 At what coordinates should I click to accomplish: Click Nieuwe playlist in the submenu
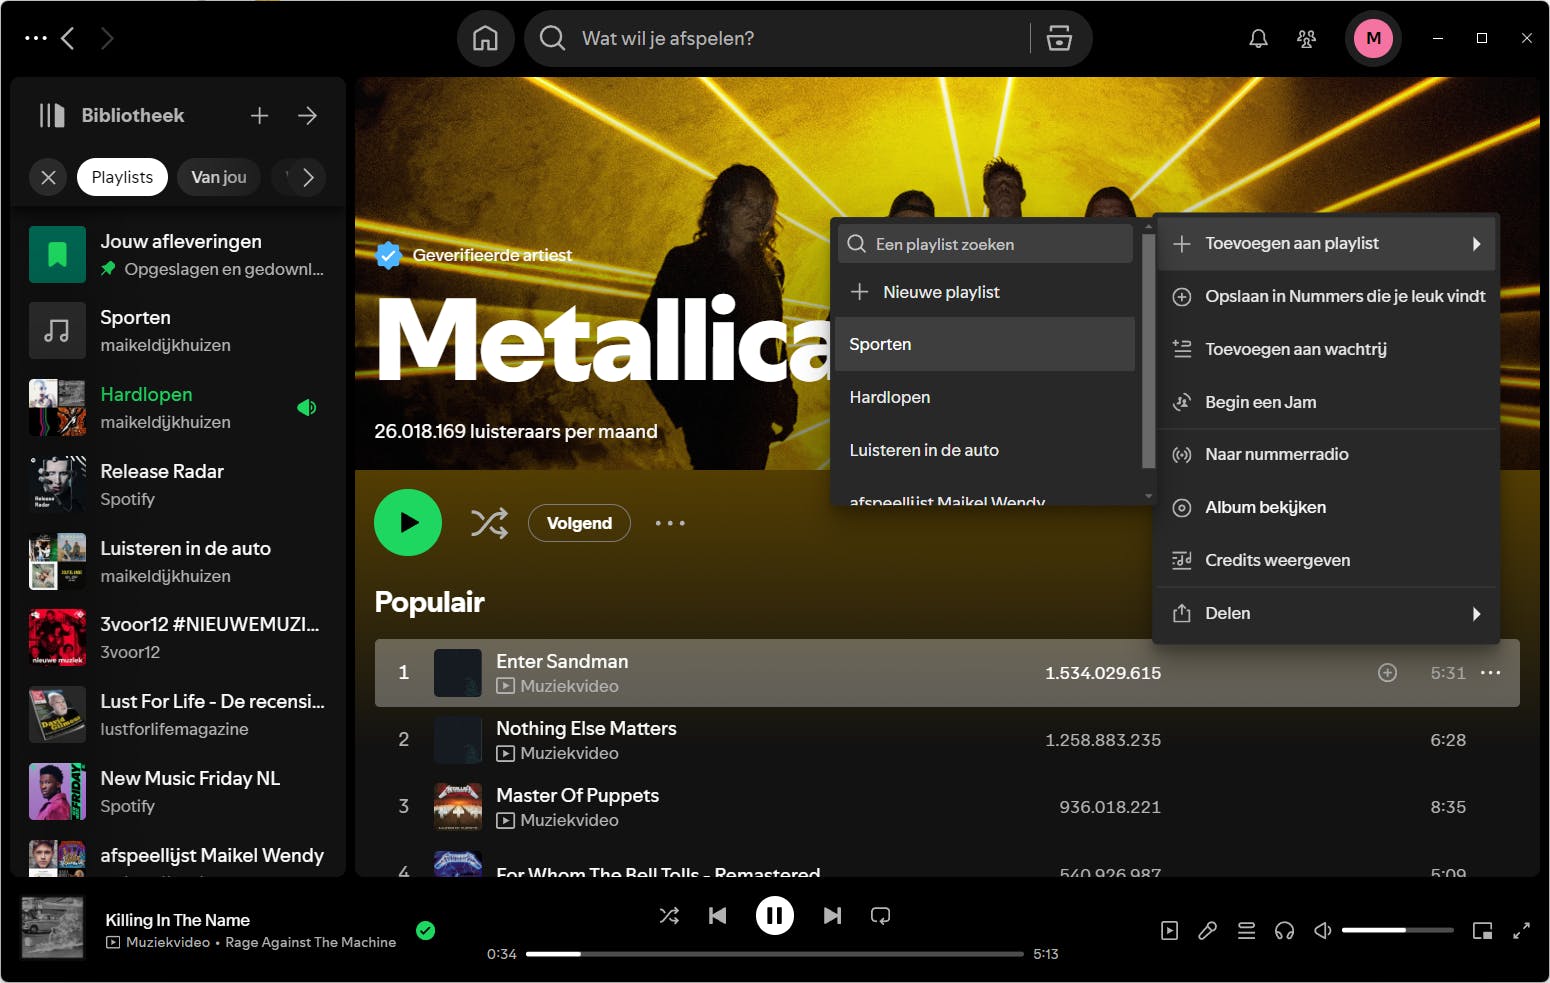tap(941, 292)
